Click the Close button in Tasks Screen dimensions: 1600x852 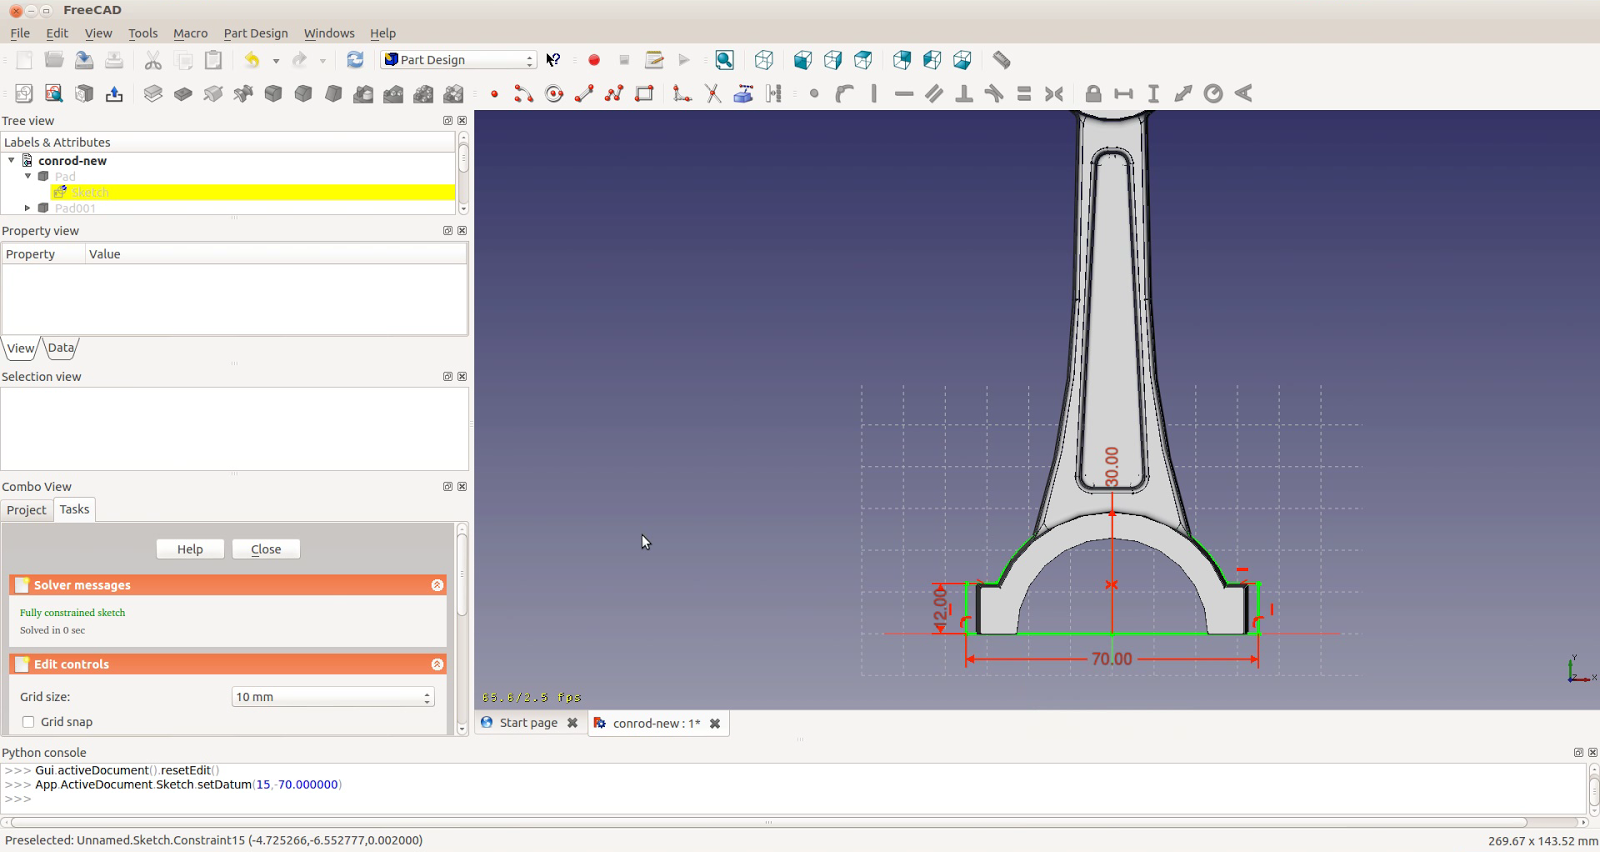[x=266, y=549]
